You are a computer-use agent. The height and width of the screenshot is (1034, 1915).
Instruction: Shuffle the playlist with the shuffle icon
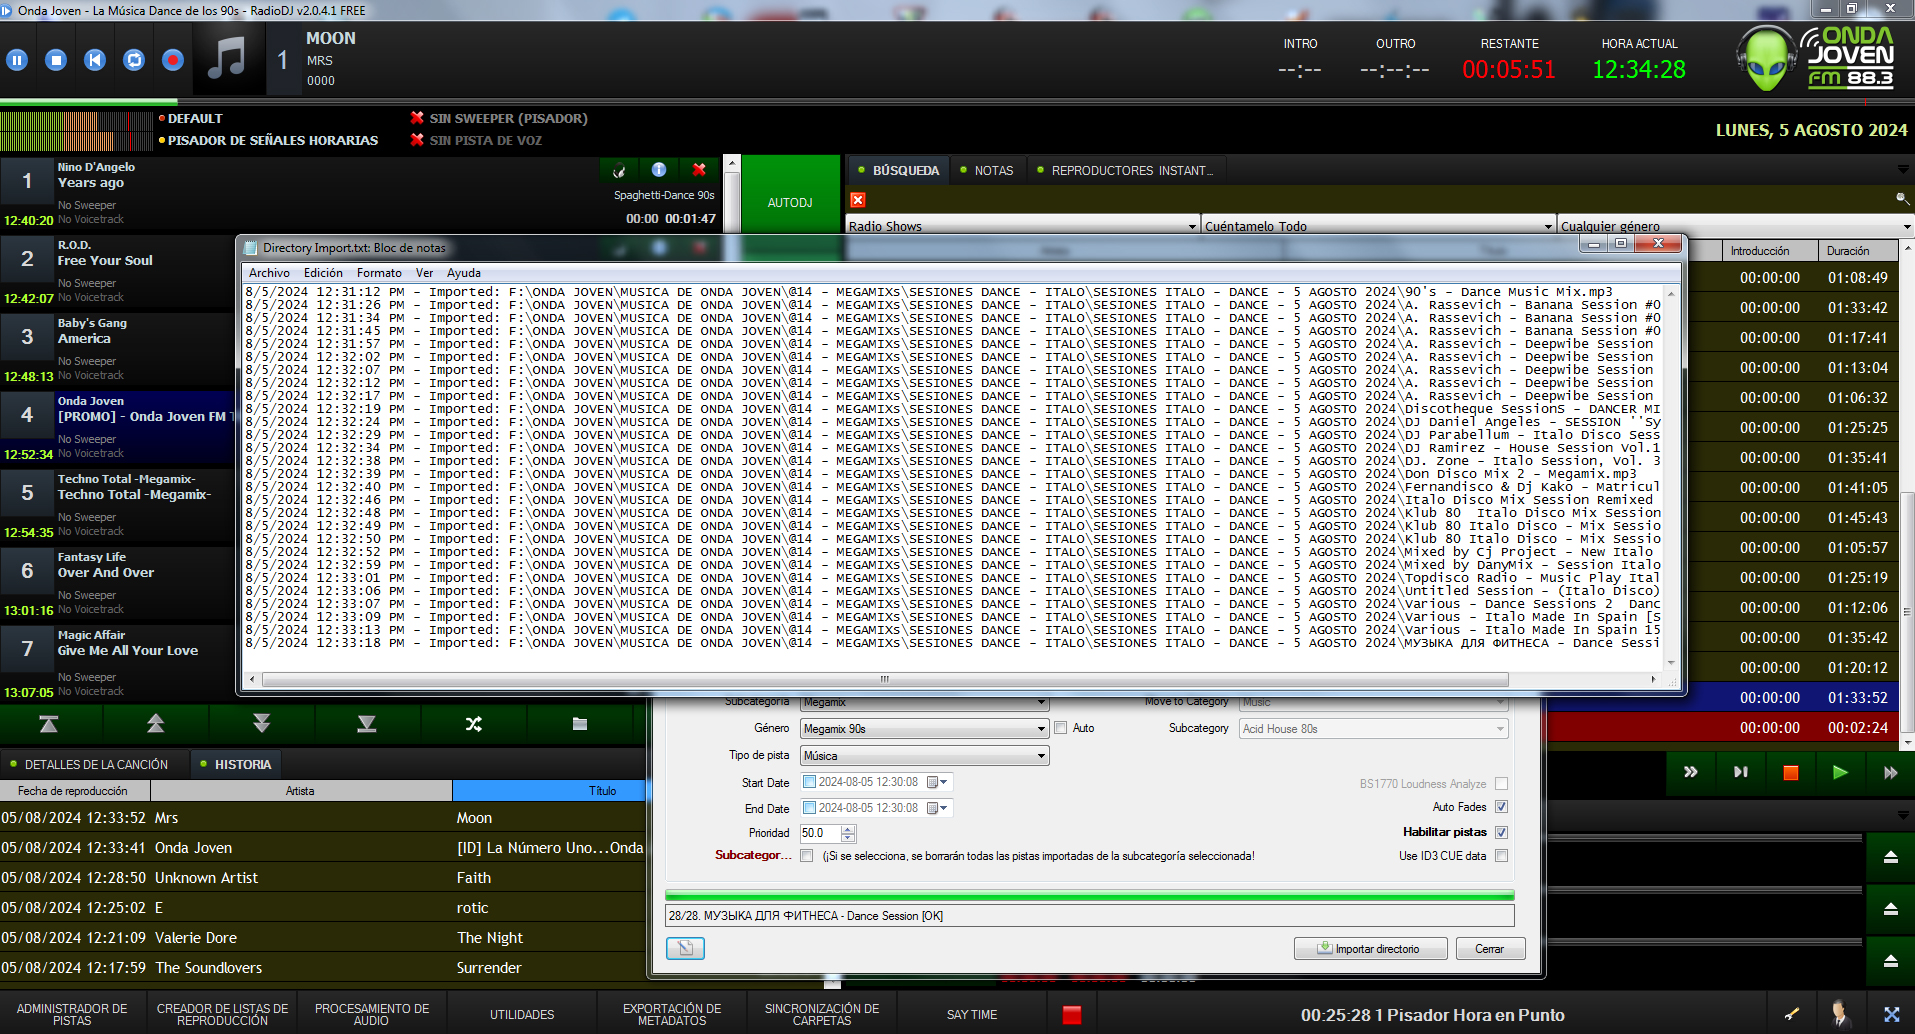[473, 724]
